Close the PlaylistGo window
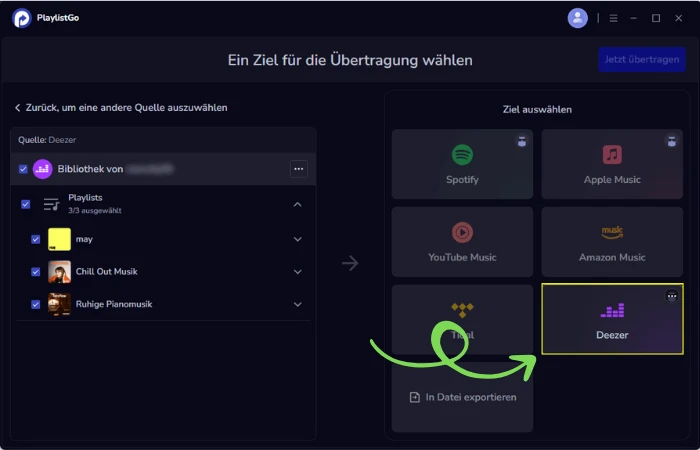The image size is (700, 450). (x=679, y=18)
